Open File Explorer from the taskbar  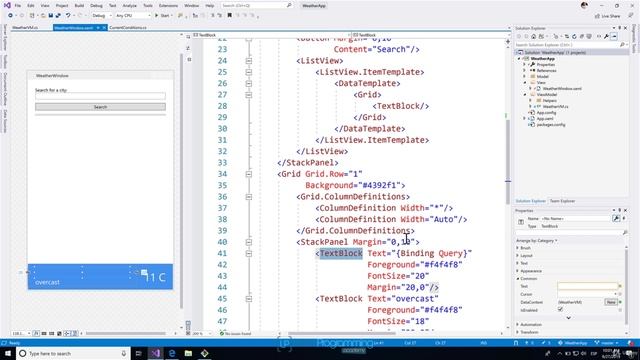point(188,353)
